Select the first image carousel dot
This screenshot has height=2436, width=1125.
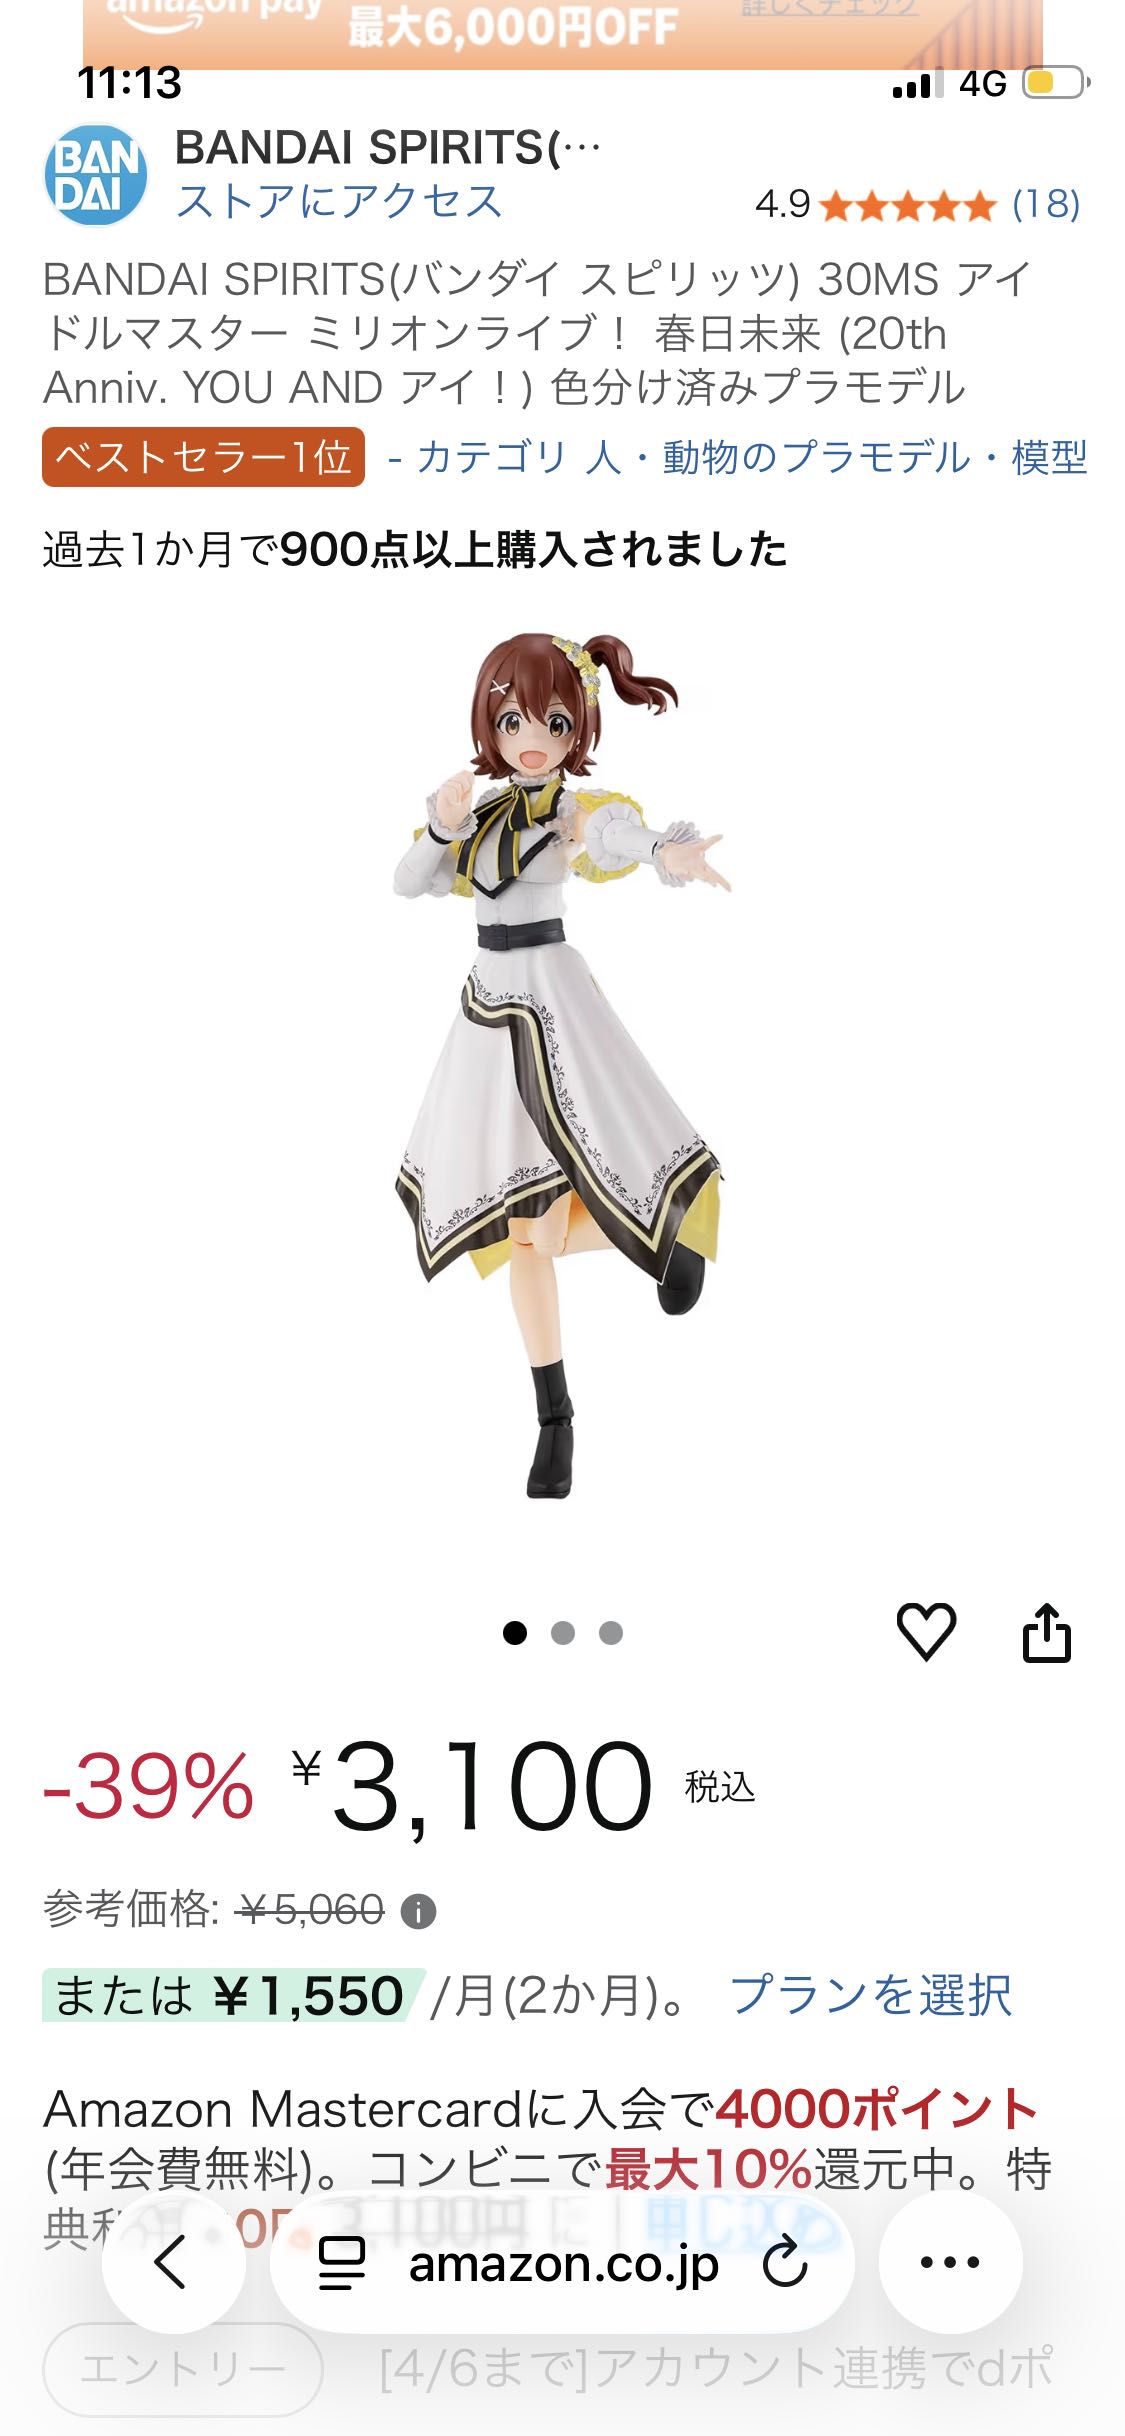[515, 1633]
